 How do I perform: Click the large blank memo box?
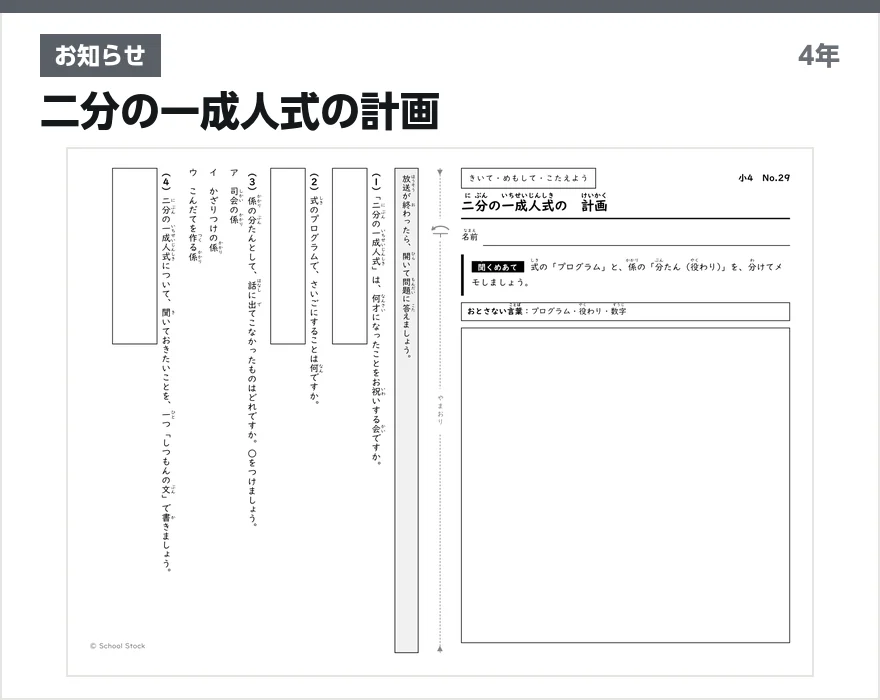625,485
